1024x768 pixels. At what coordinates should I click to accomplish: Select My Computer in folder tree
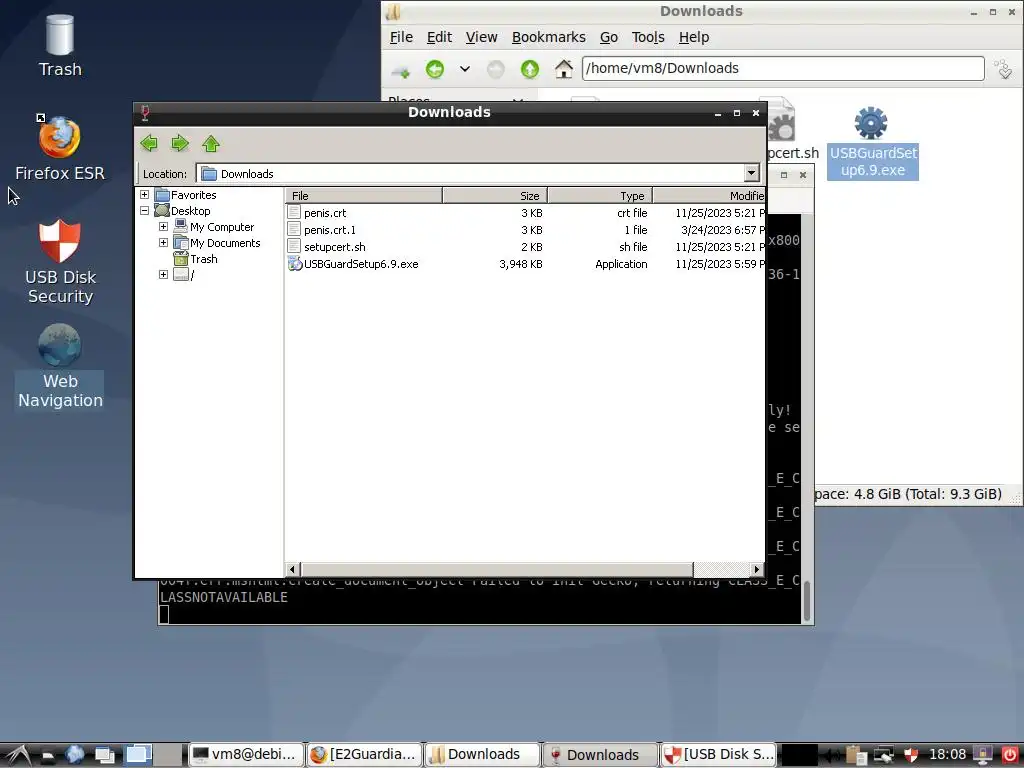click(221, 227)
